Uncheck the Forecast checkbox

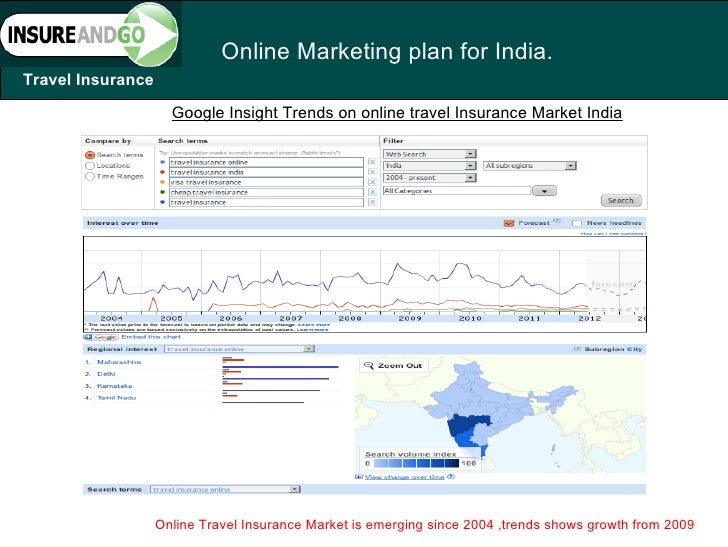tap(509, 223)
